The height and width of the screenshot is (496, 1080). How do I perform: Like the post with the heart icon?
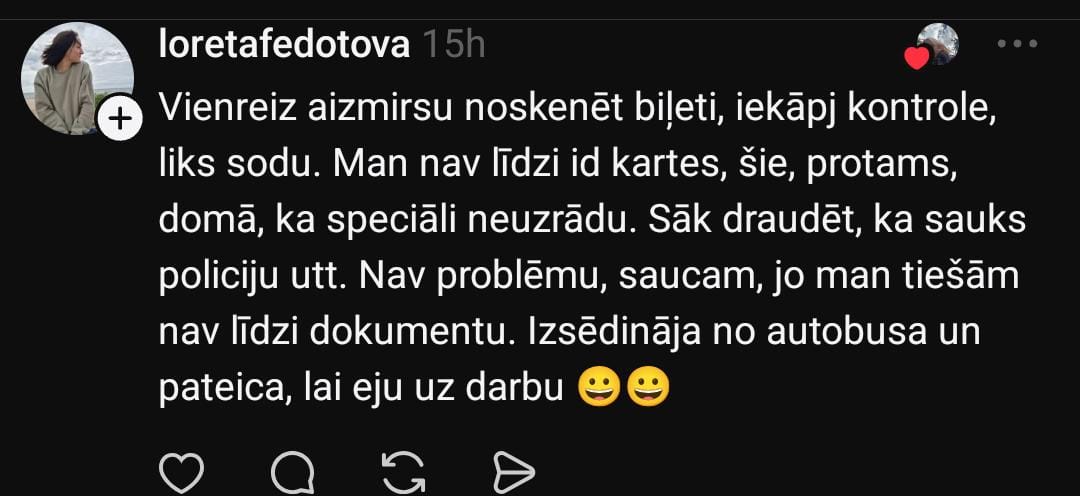[181, 473]
